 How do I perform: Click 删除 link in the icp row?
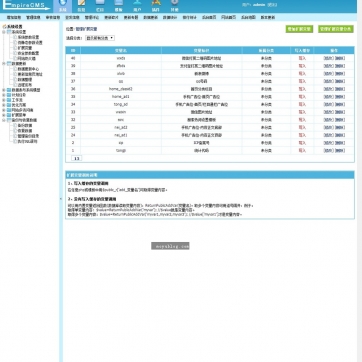(340, 143)
